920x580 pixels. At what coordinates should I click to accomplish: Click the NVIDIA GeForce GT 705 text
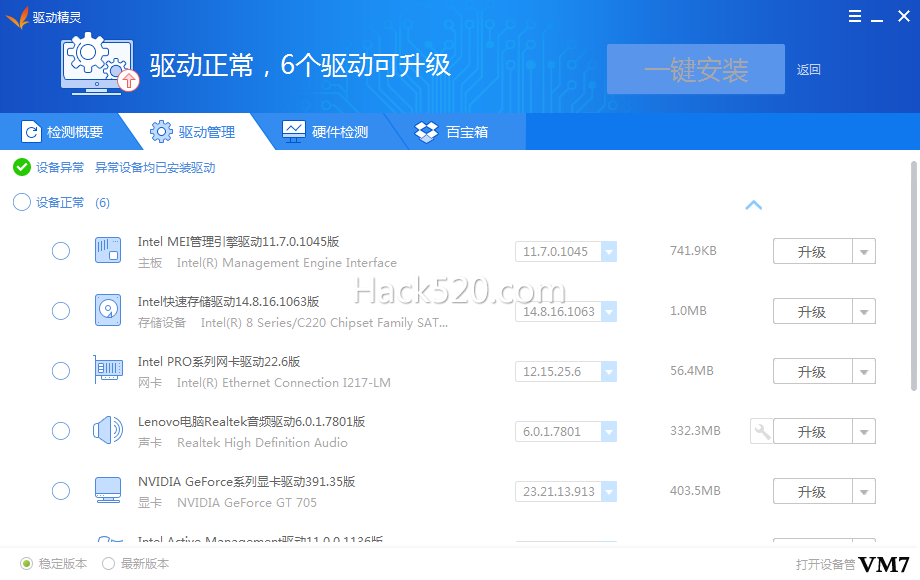(247, 503)
